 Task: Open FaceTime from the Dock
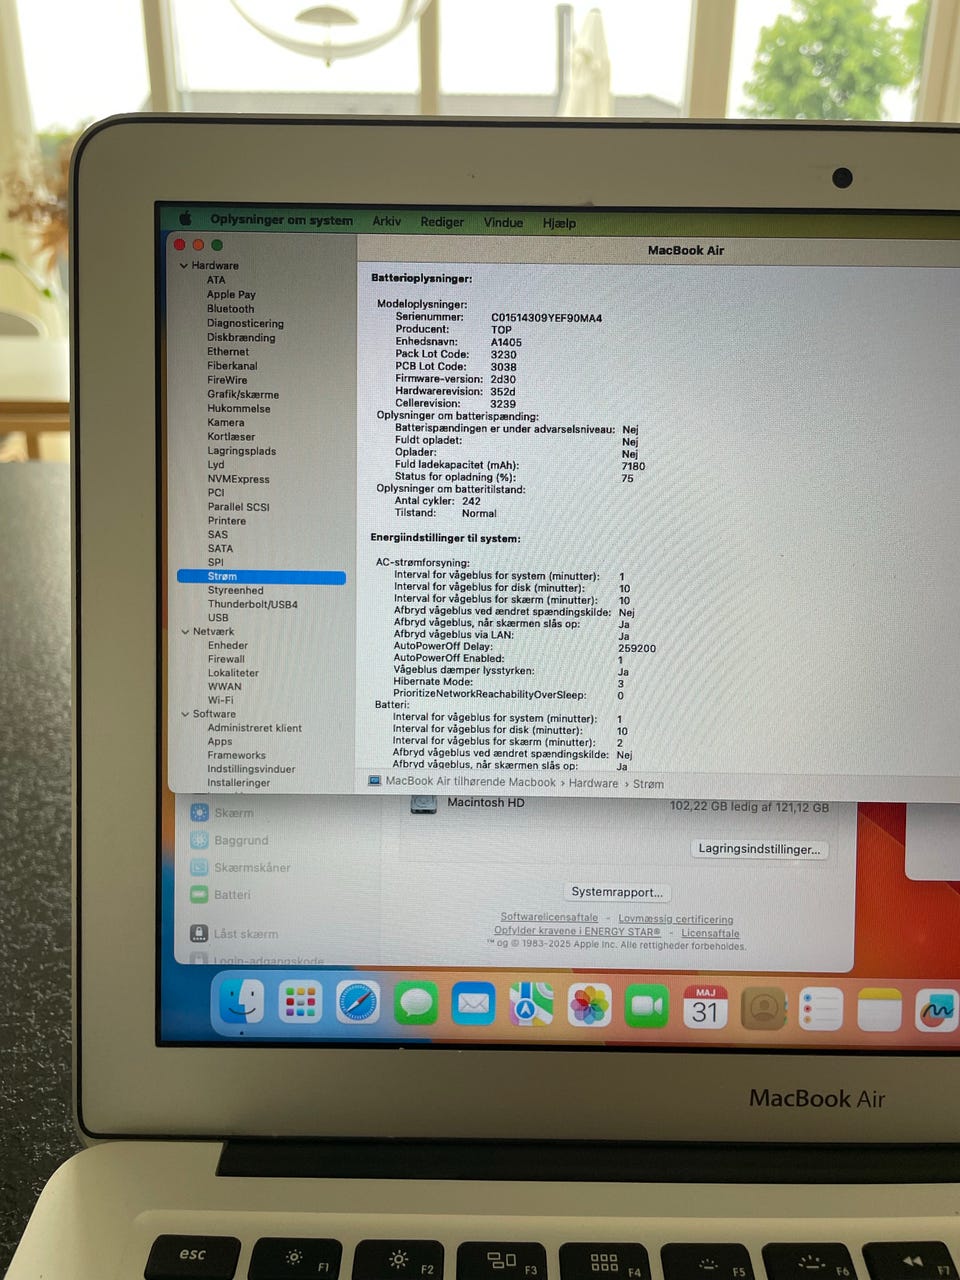(x=647, y=1007)
